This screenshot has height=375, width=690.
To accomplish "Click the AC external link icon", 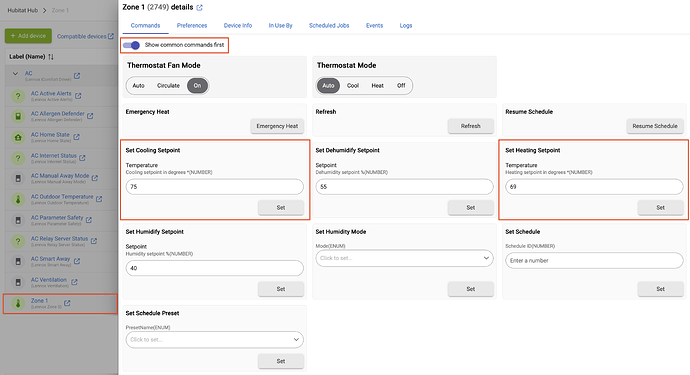I will pos(77,76).
